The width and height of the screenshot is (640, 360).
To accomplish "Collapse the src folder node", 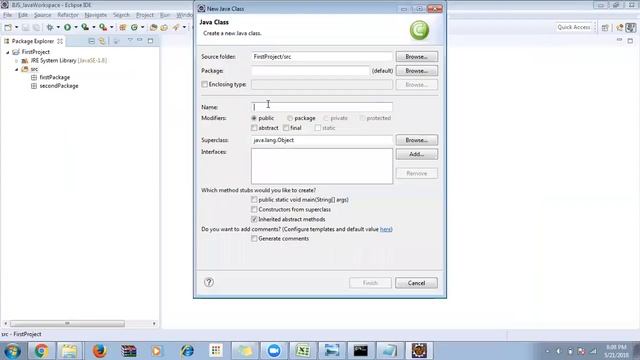I will click(17, 69).
